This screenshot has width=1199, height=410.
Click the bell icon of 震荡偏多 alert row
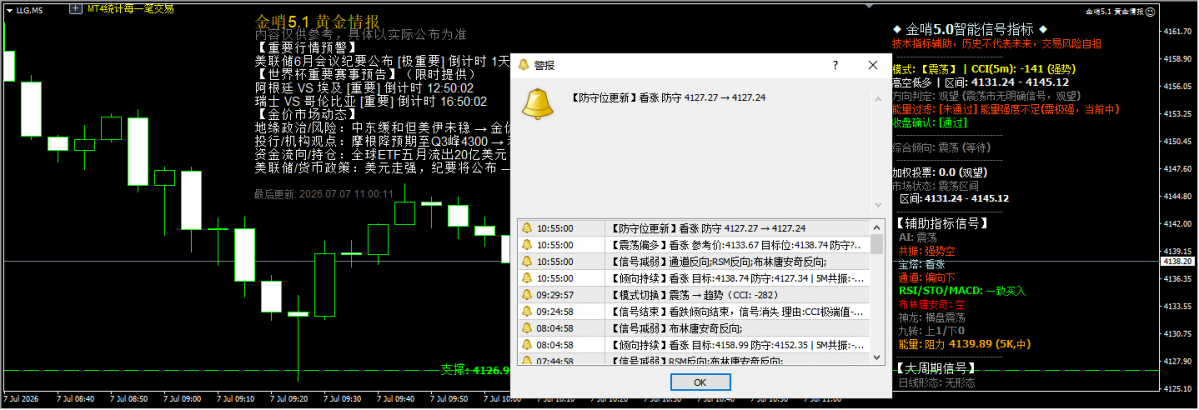coord(526,245)
